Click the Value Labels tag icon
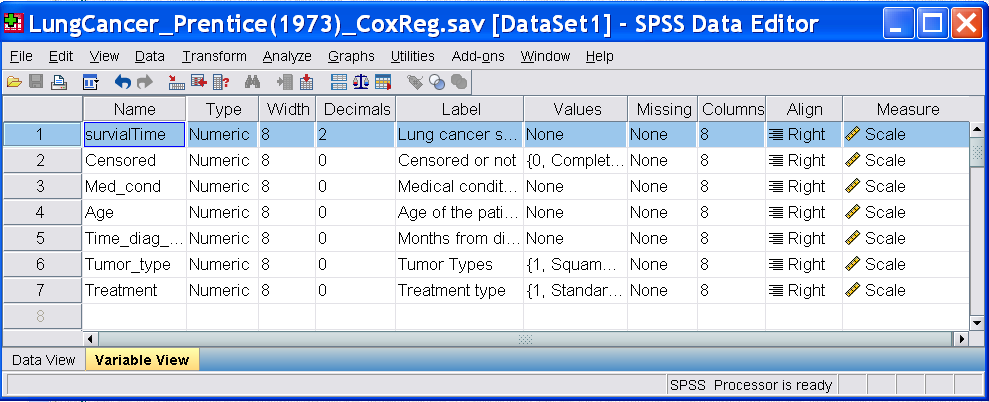The height and width of the screenshot is (402, 989). tap(414, 82)
